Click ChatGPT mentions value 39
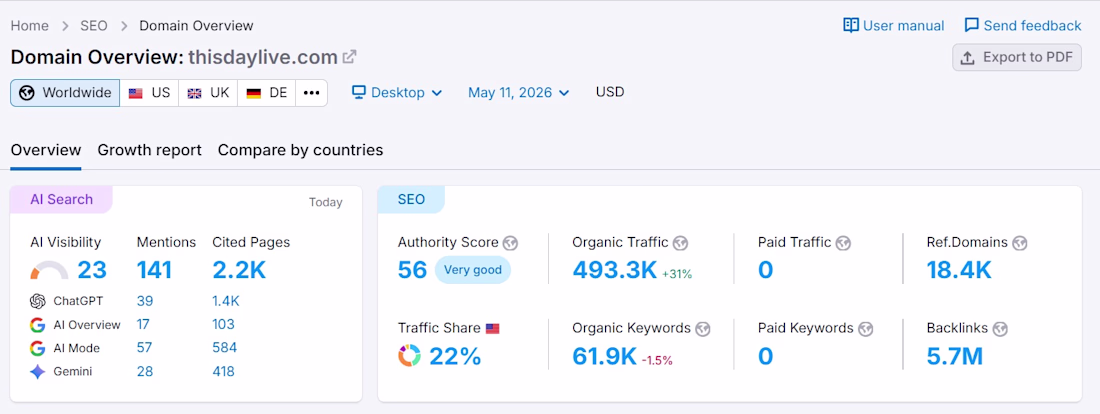Image resolution: width=1100 pixels, height=414 pixels. tap(145, 301)
